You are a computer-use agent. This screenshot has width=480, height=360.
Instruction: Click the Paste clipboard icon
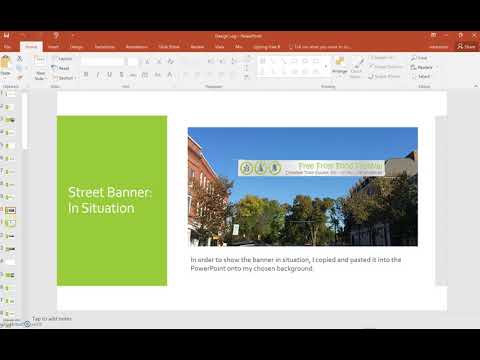coord(6,62)
